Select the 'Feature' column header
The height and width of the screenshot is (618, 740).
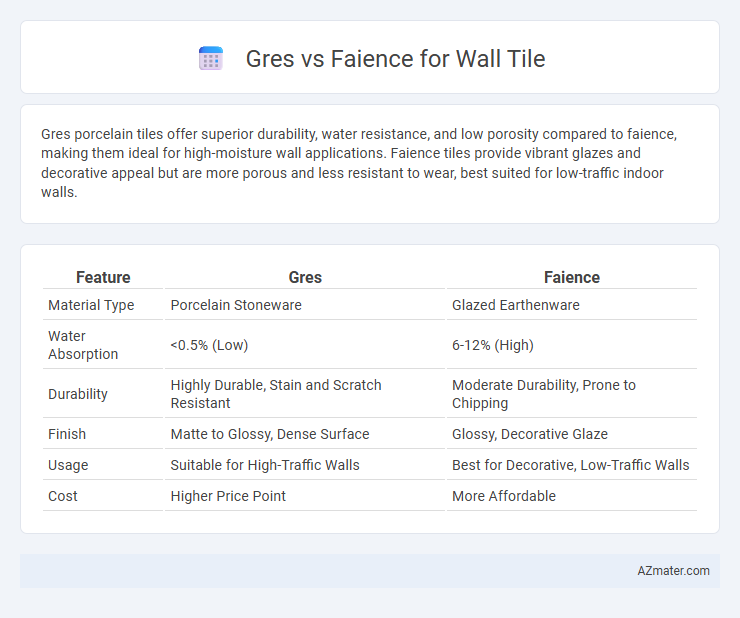click(x=103, y=277)
